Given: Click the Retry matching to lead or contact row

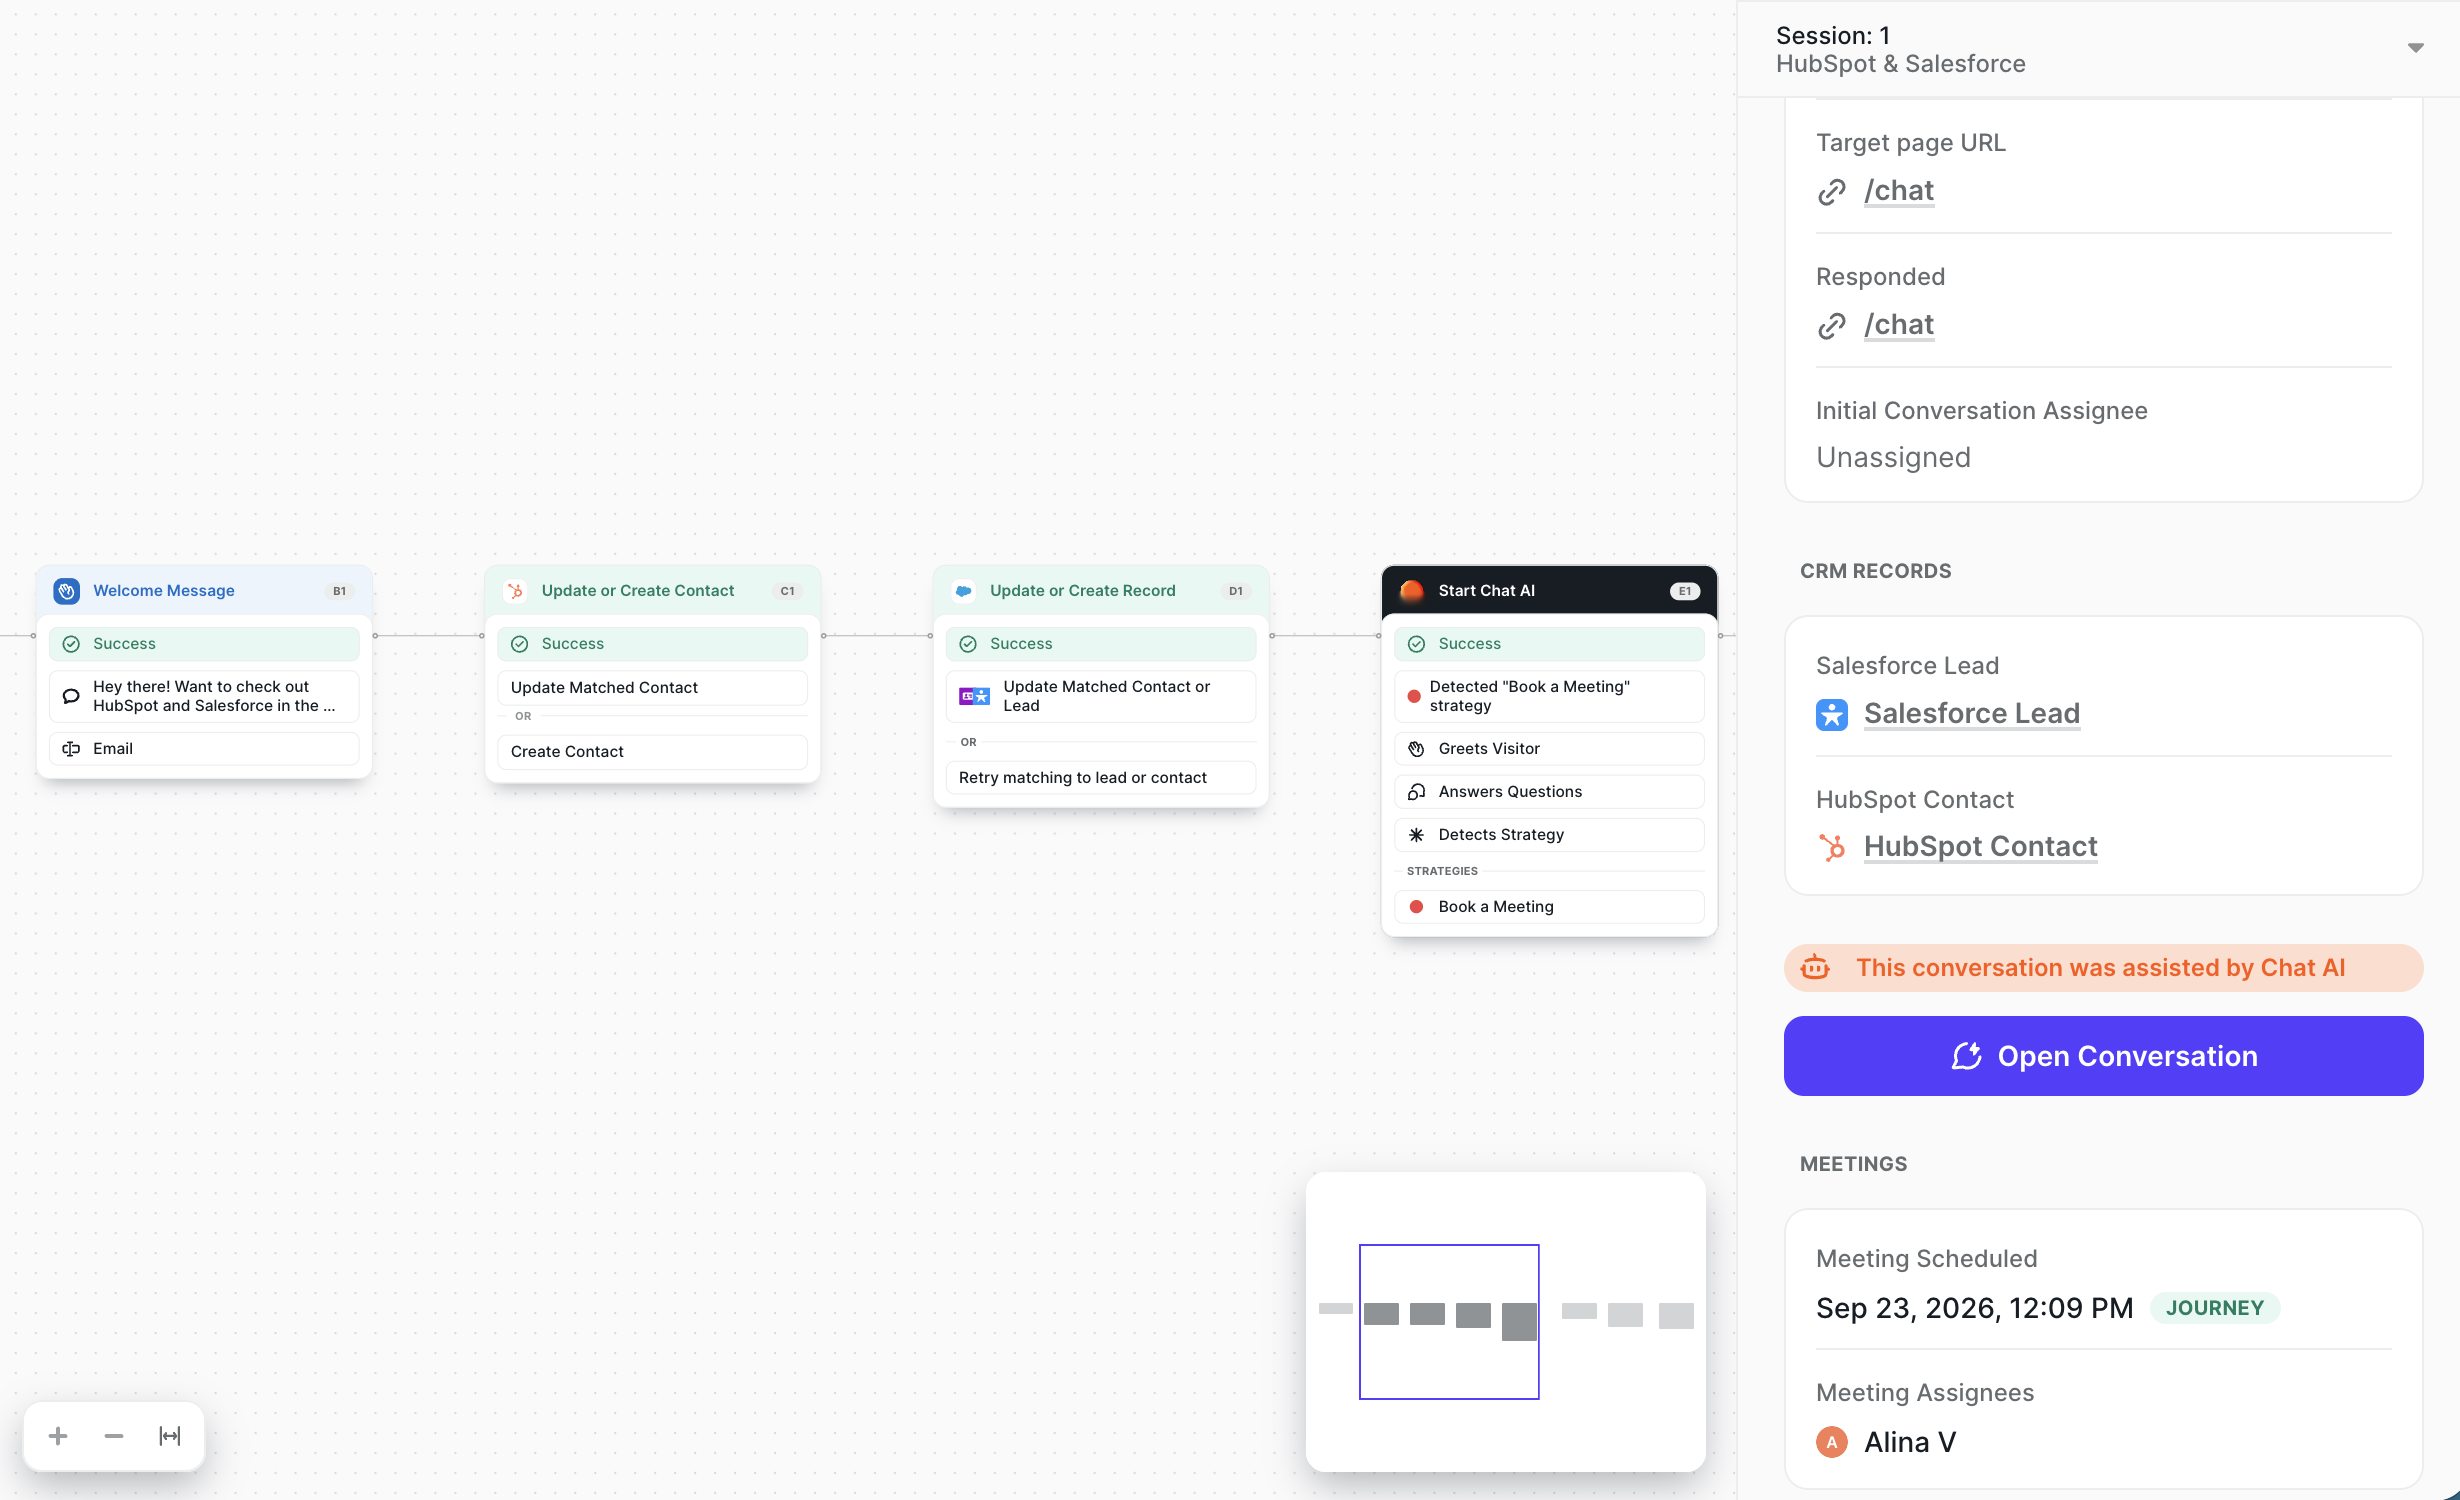Looking at the screenshot, I should (x=1101, y=778).
